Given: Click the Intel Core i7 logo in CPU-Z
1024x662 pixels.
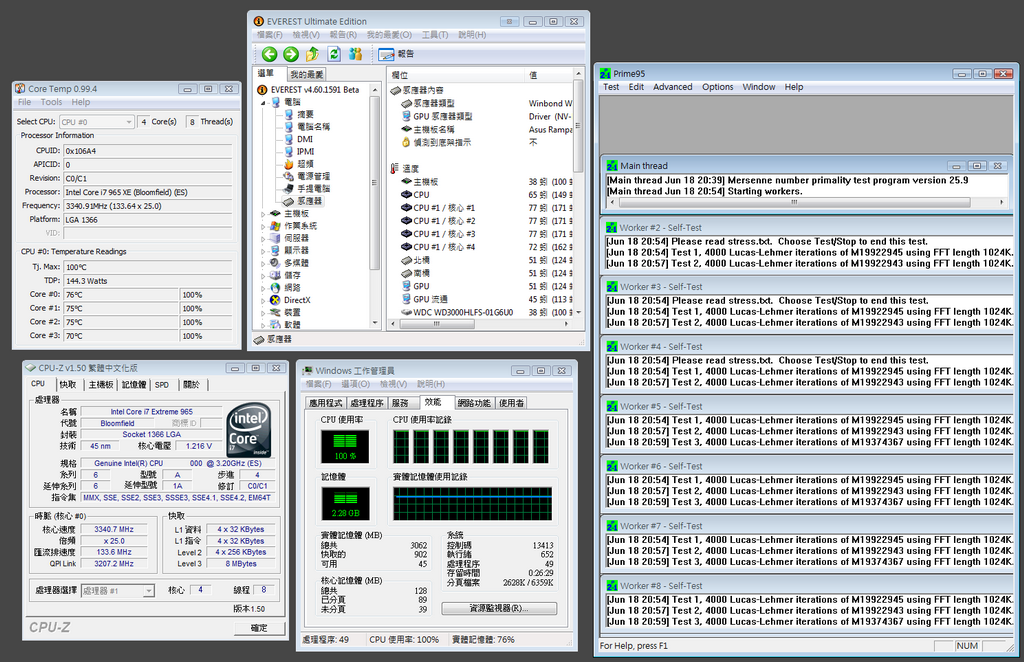Looking at the screenshot, I should (x=247, y=430).
